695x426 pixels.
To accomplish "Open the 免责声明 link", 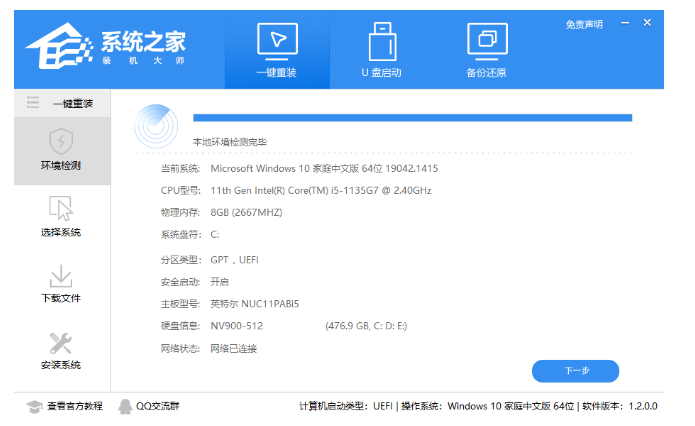I will 584,24.
